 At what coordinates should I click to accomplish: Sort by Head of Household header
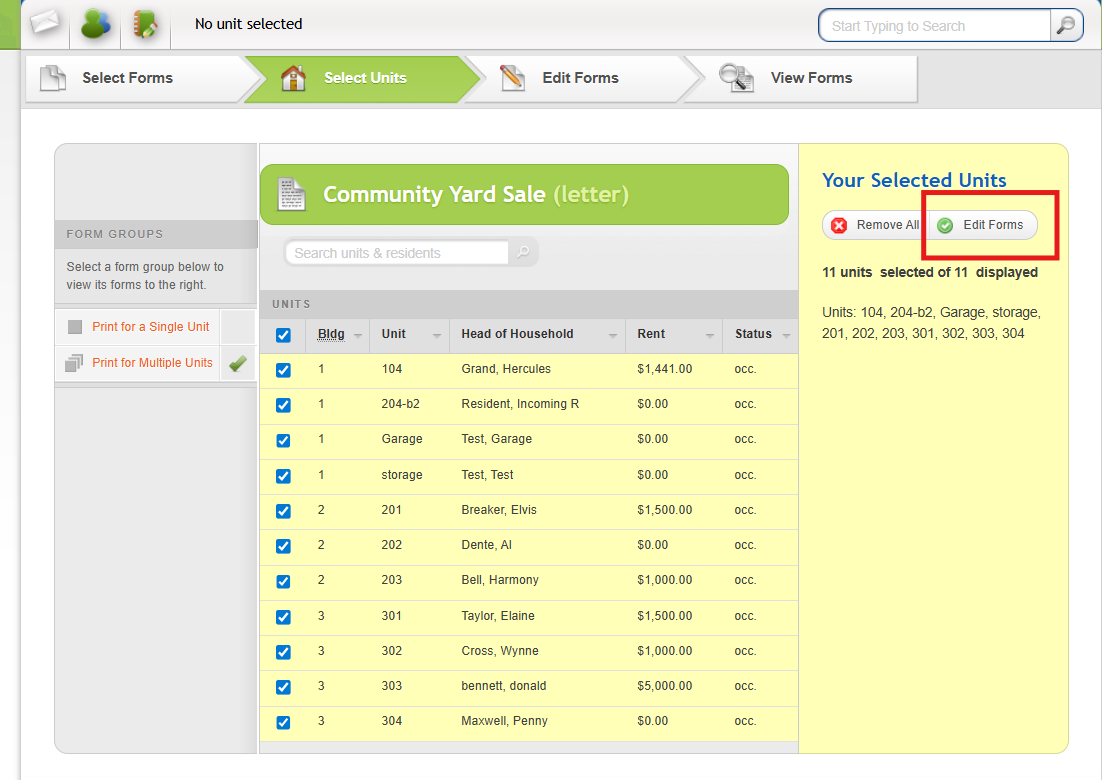[x=517, y=334]
